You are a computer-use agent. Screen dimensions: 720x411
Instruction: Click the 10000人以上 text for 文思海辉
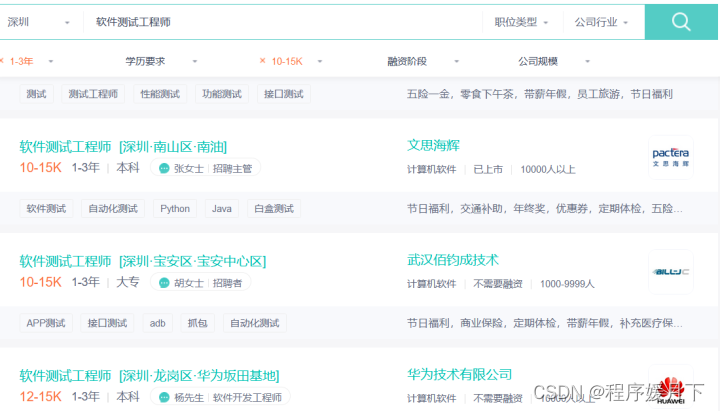pos(547,169)
